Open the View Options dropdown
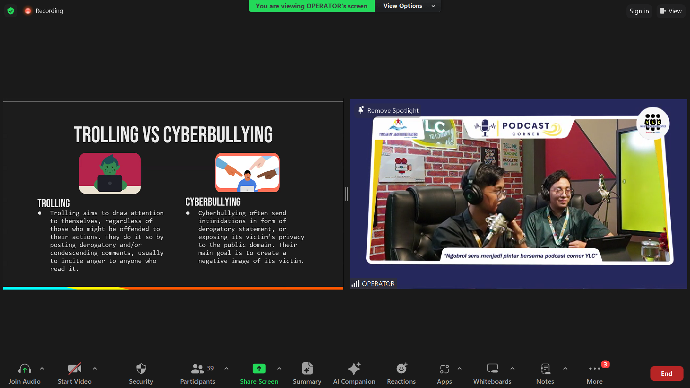Screen dimensions: 690x388 [409, 6]
